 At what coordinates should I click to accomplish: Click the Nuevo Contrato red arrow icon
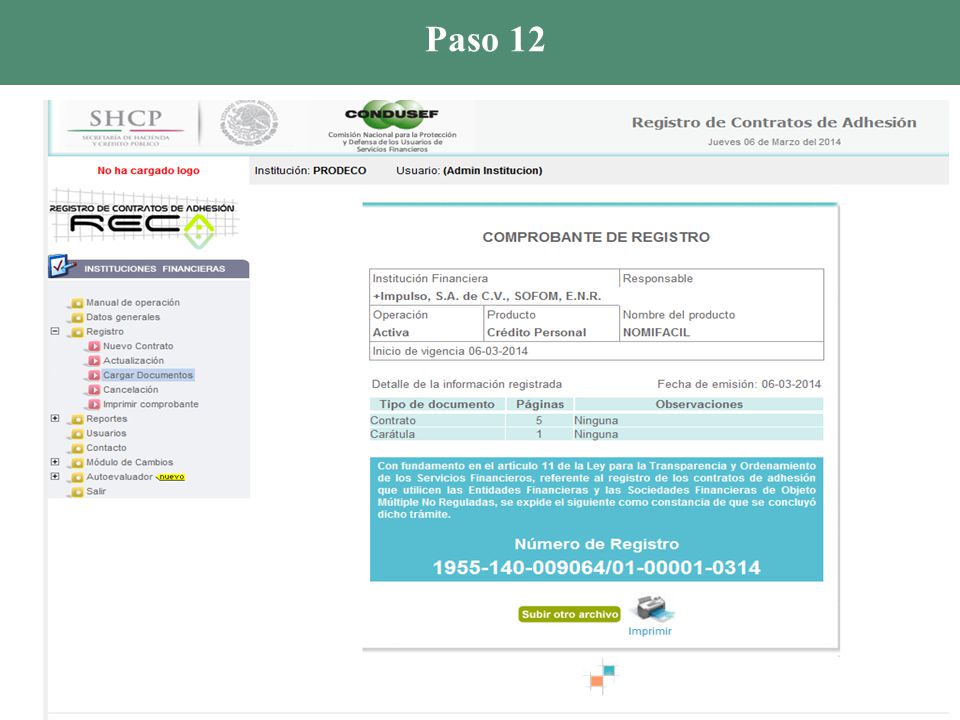tap(94, 346)
